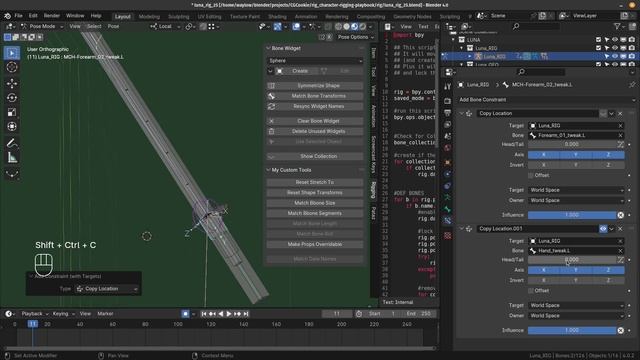Toggle auto keying record button
Screen dimensions: 640x360
185,314
